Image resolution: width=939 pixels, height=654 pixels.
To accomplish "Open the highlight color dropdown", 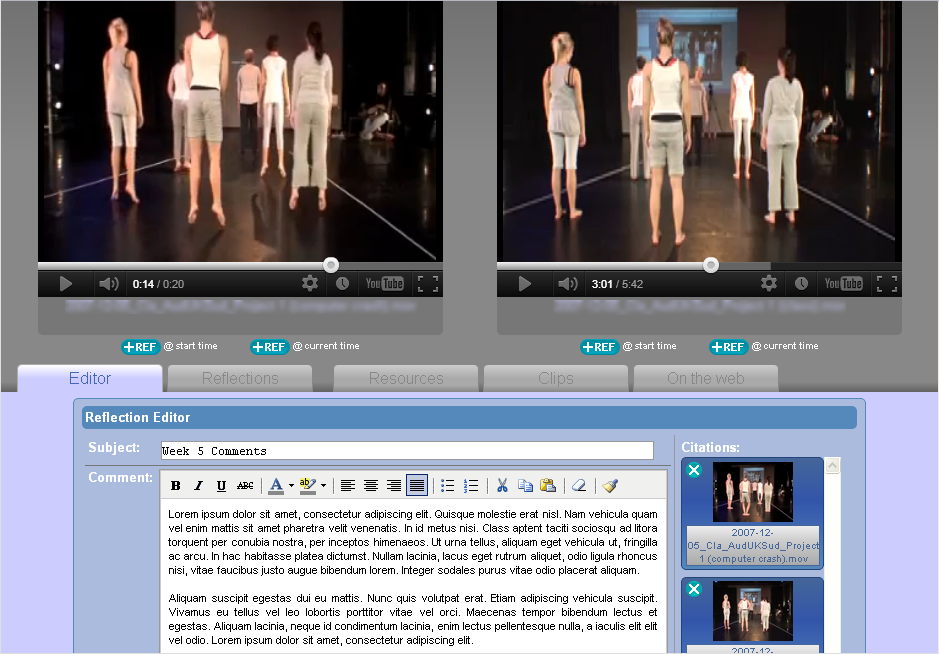I will [323, 485].
